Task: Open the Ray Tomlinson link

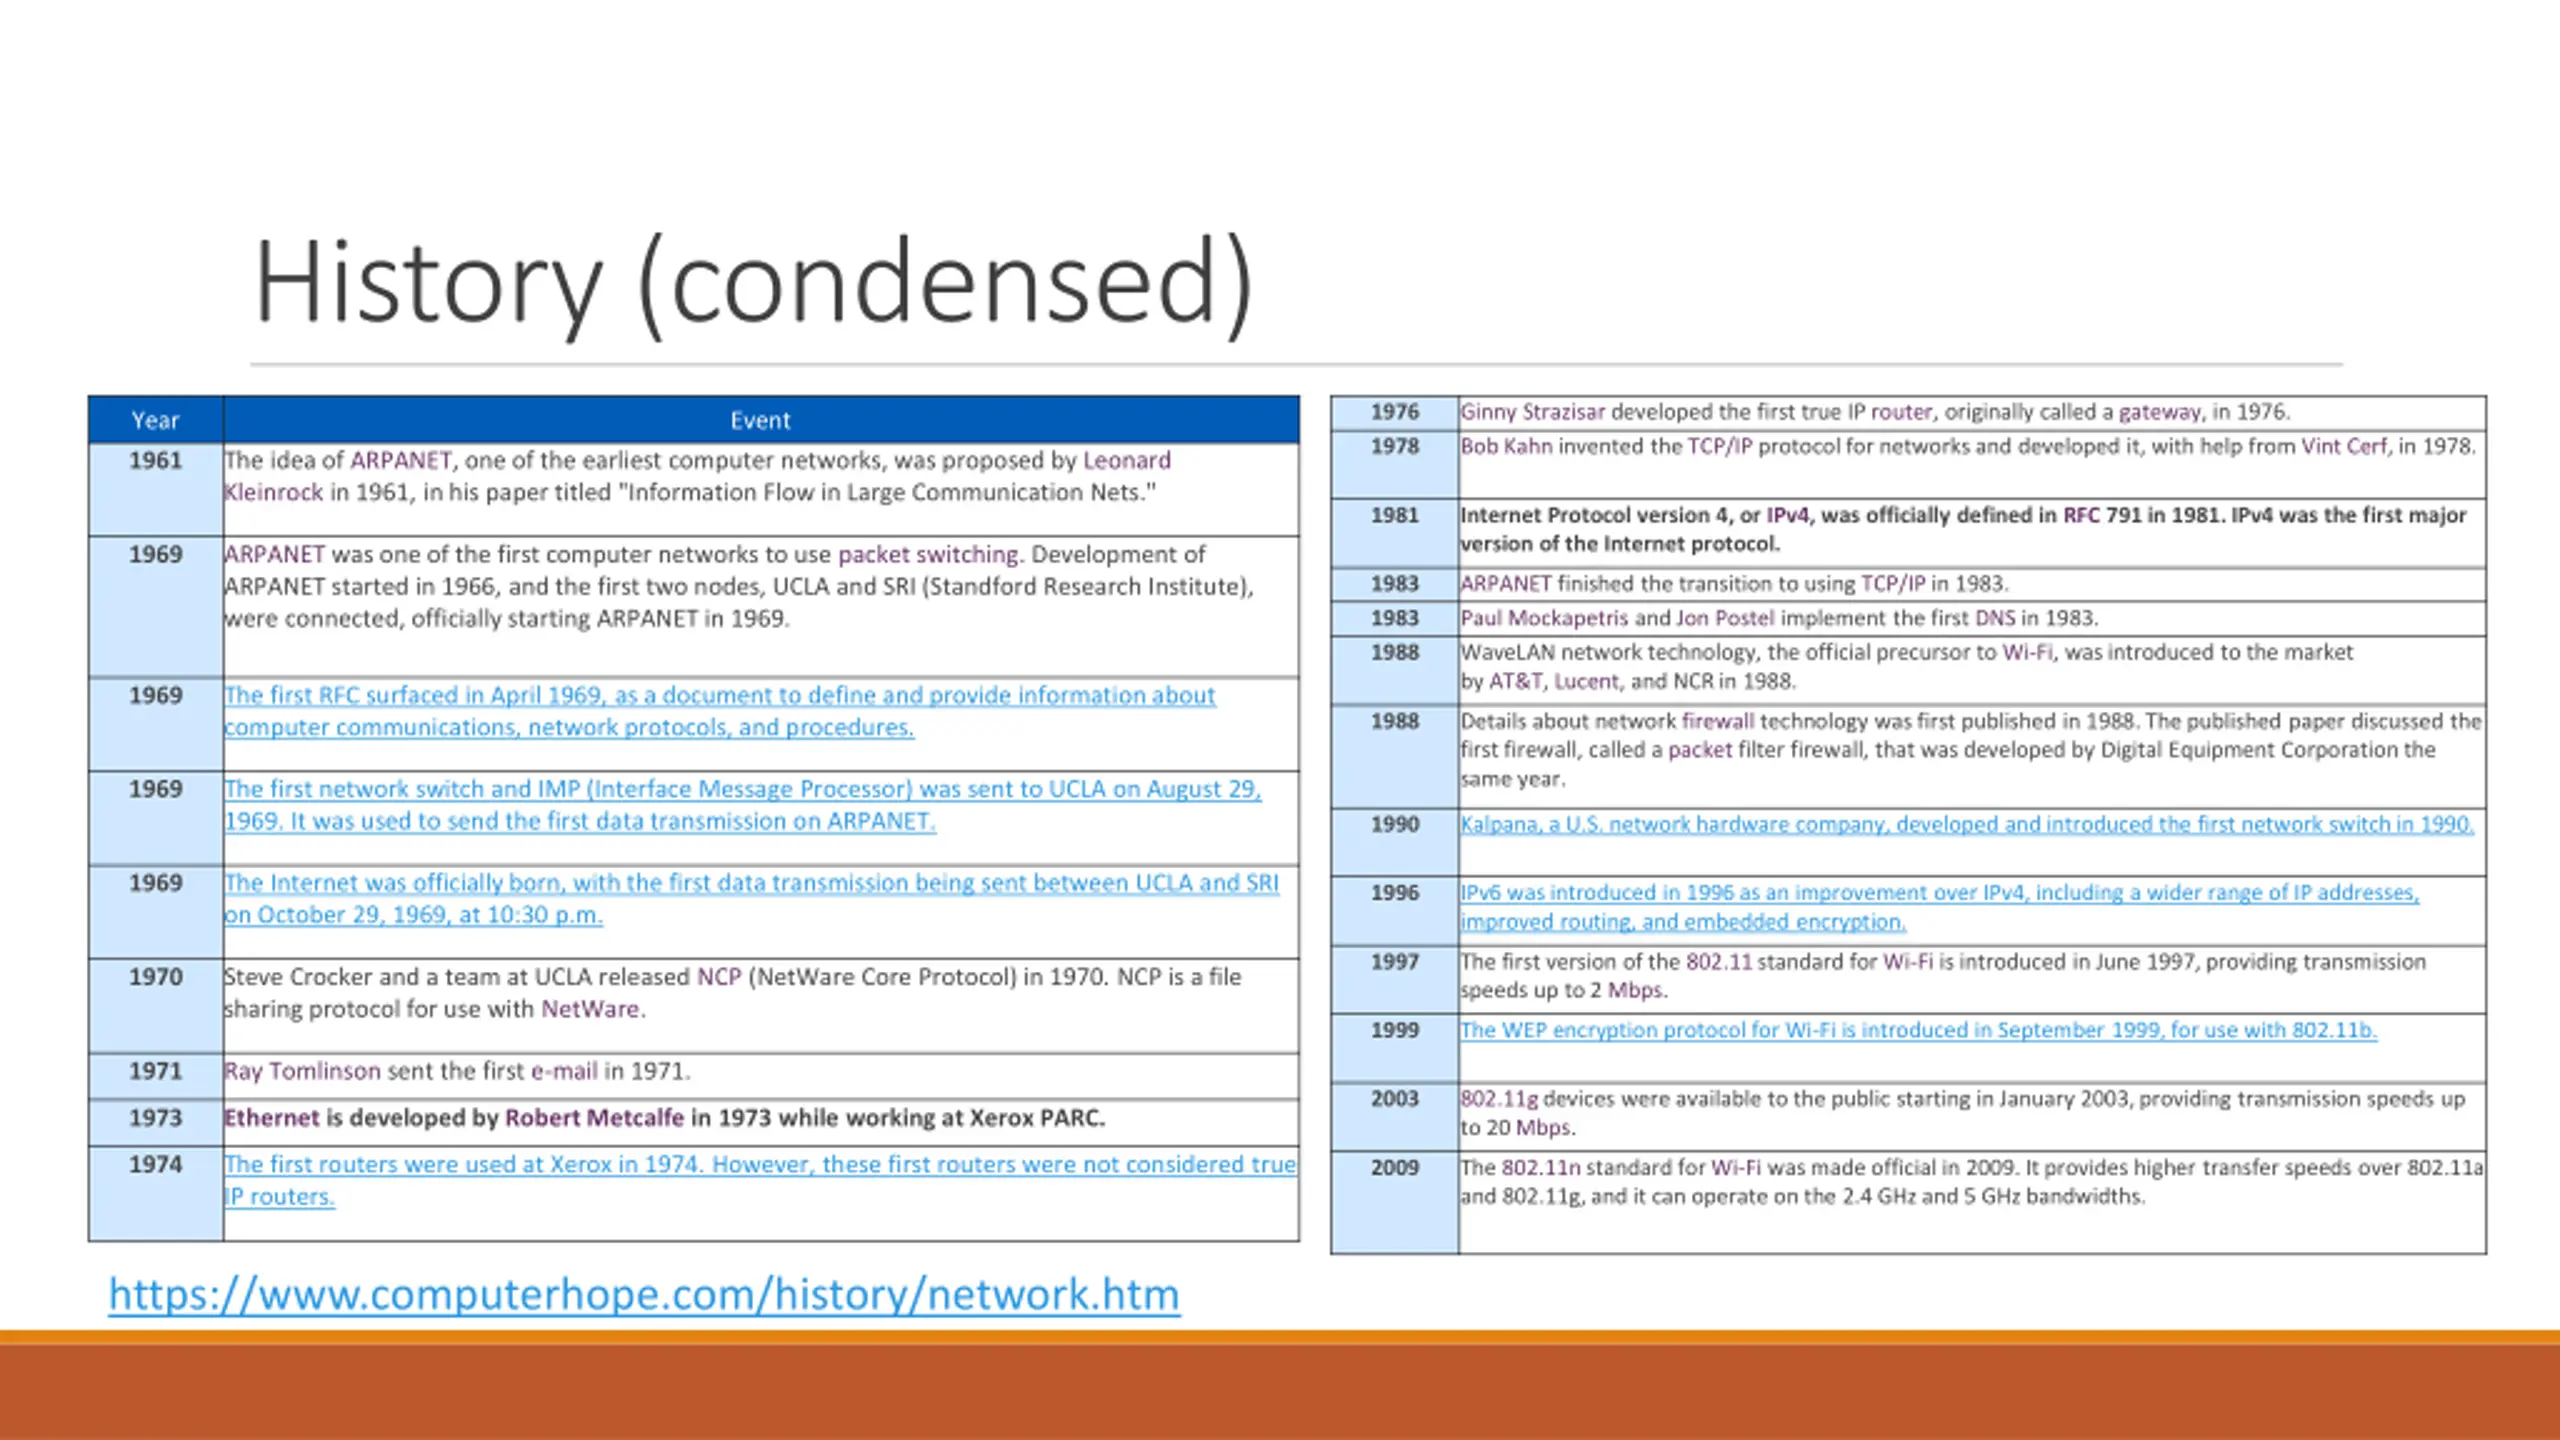Action: click(302, 1071)
